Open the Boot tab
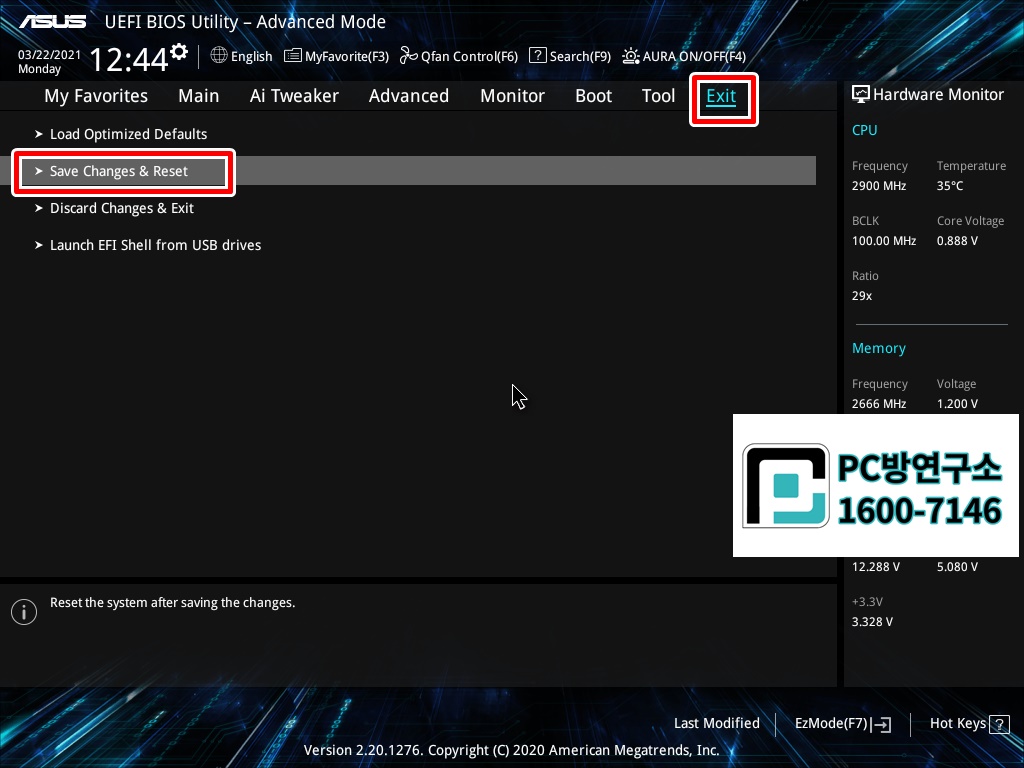 tap(594, 96)
